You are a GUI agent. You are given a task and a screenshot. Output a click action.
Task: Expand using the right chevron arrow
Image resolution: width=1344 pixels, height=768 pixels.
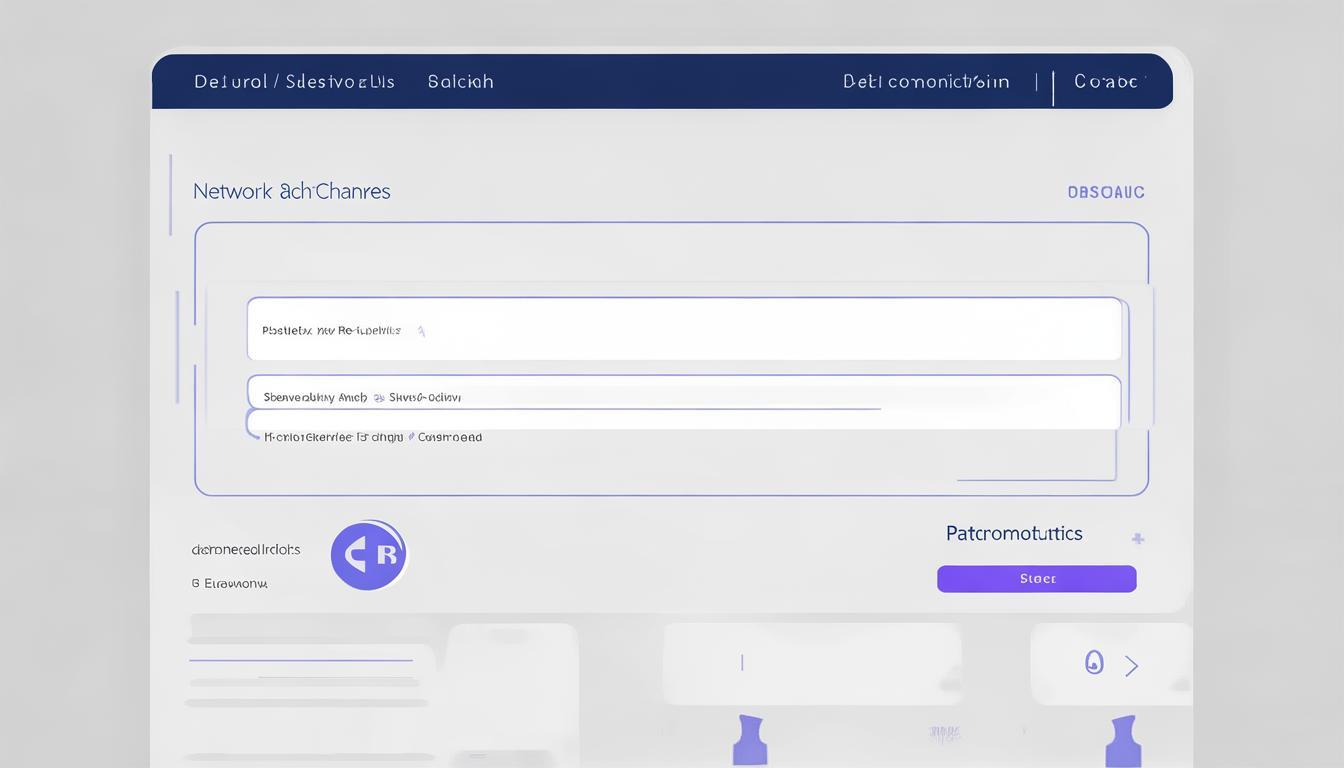[1132, 666]
